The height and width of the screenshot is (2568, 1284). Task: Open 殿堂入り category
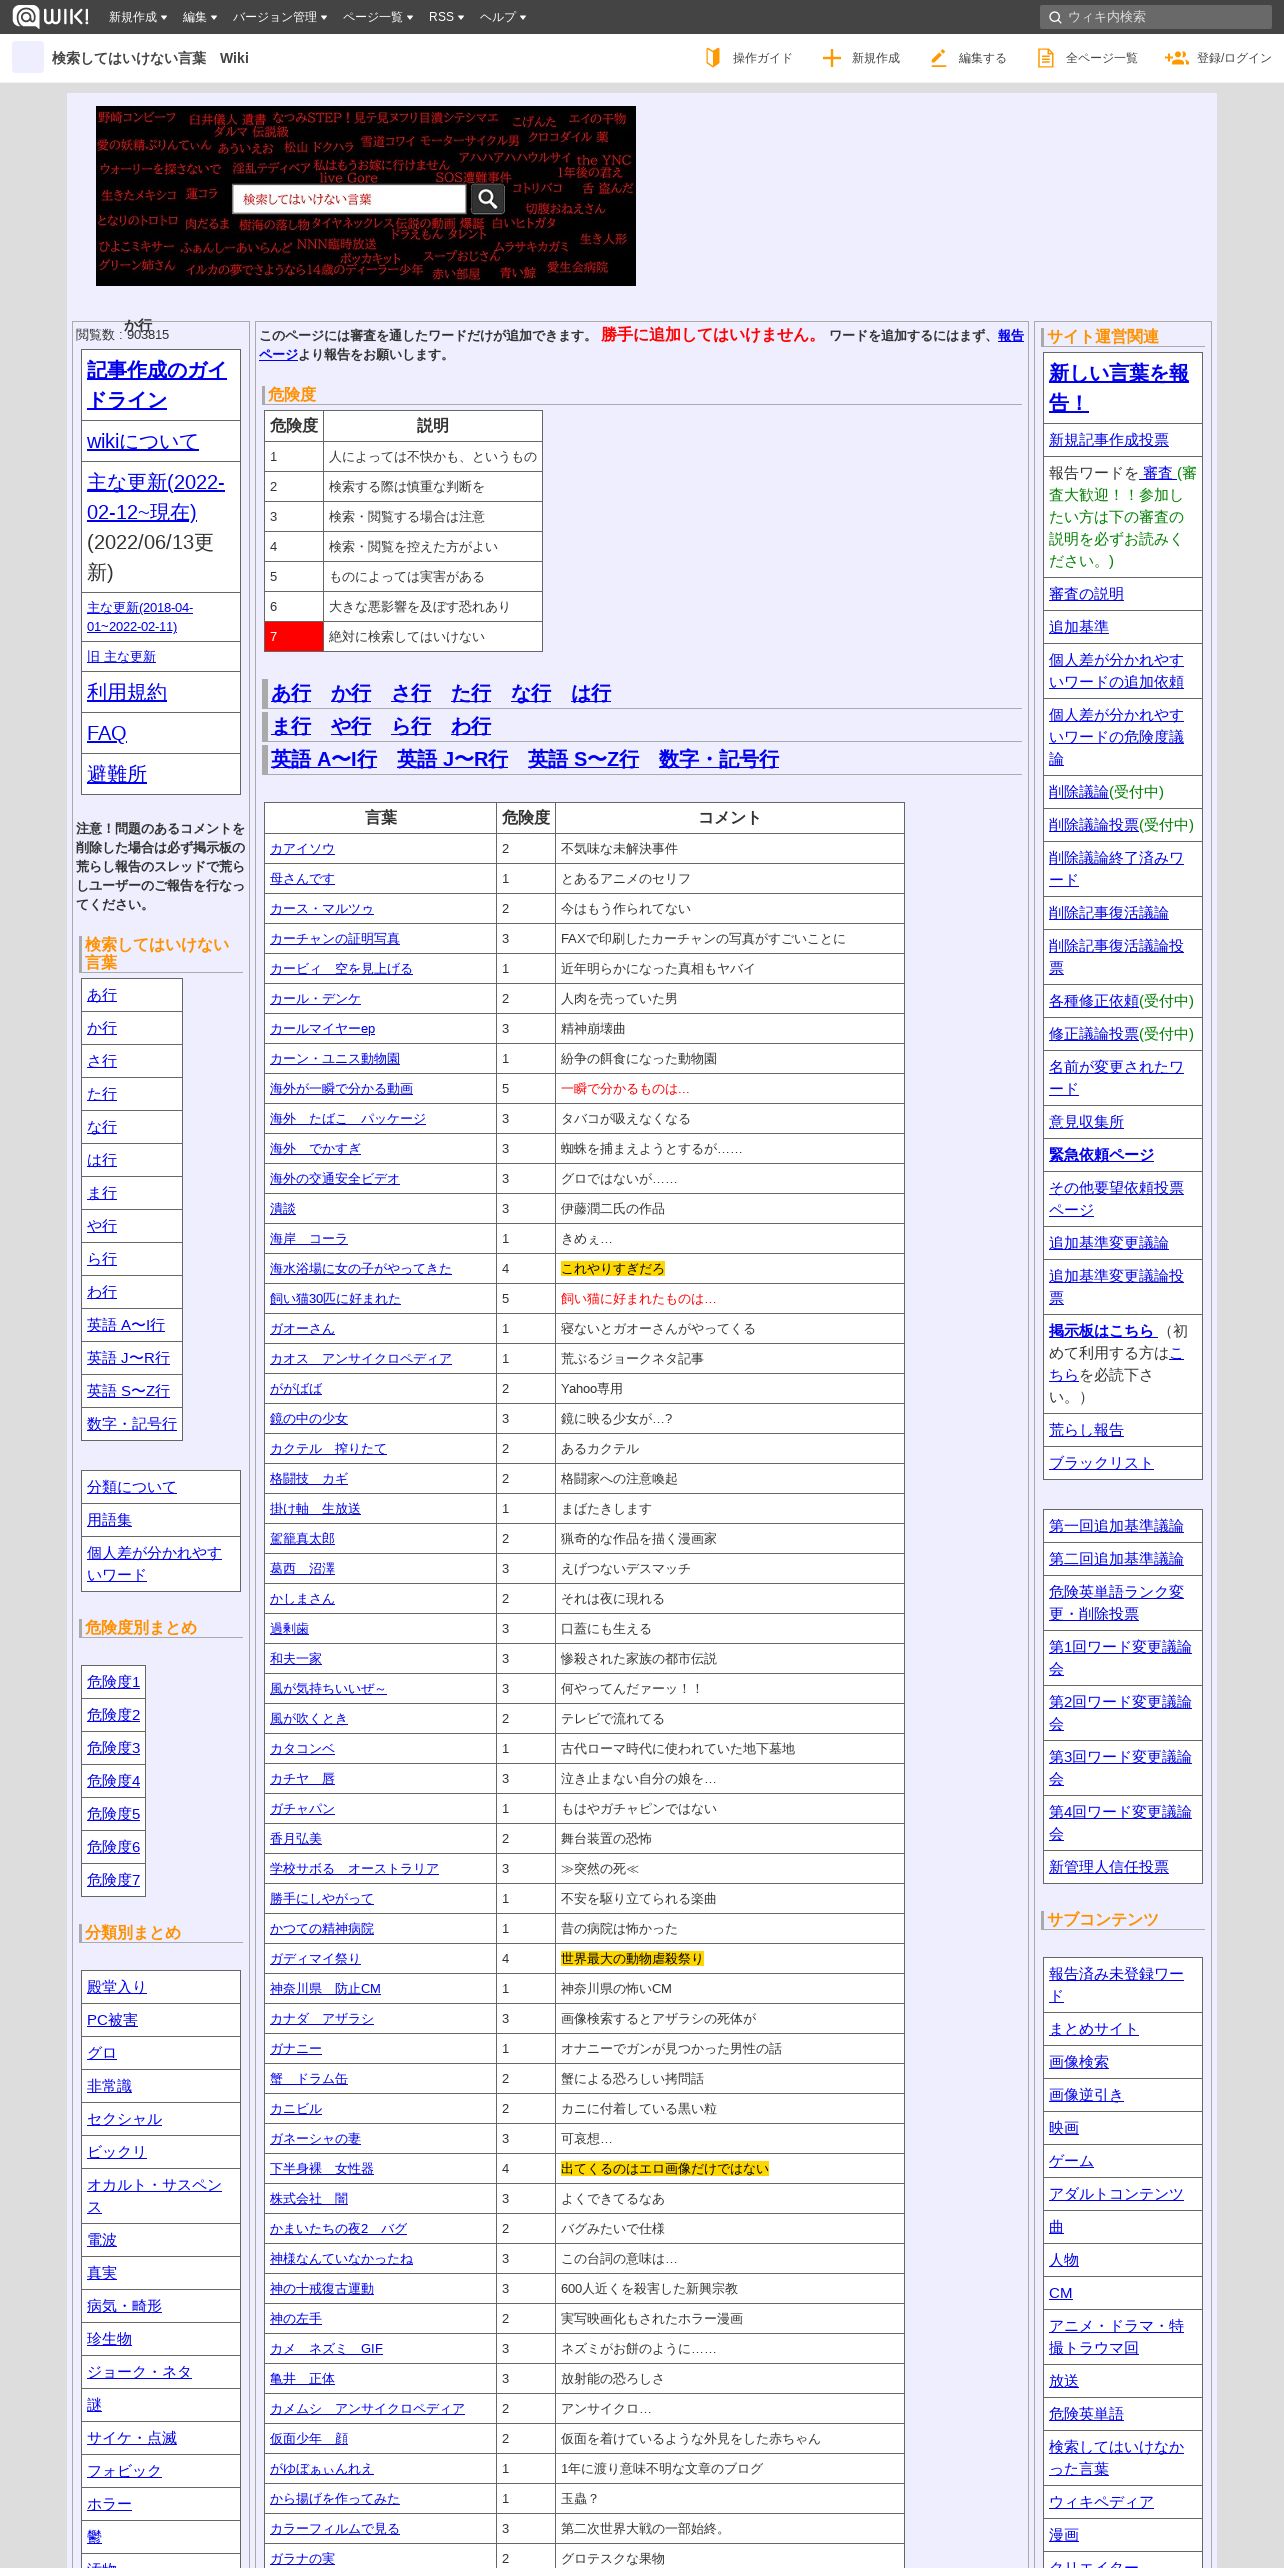coord(116,1986)
